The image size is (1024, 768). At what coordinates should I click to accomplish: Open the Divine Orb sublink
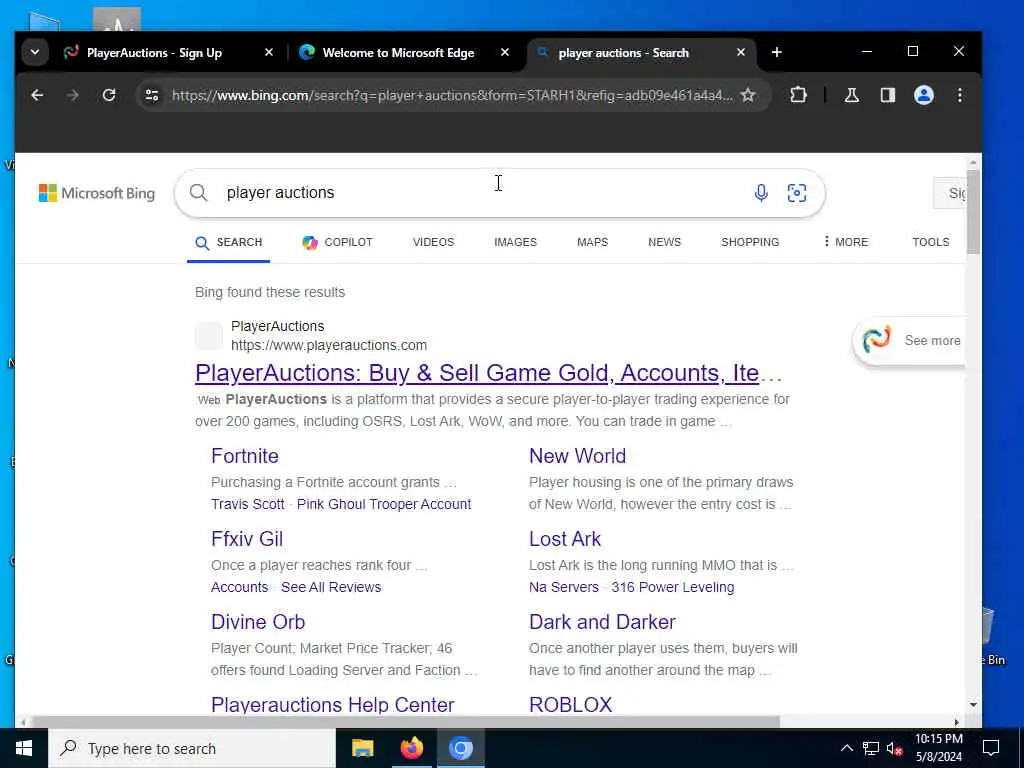[258, 622]
